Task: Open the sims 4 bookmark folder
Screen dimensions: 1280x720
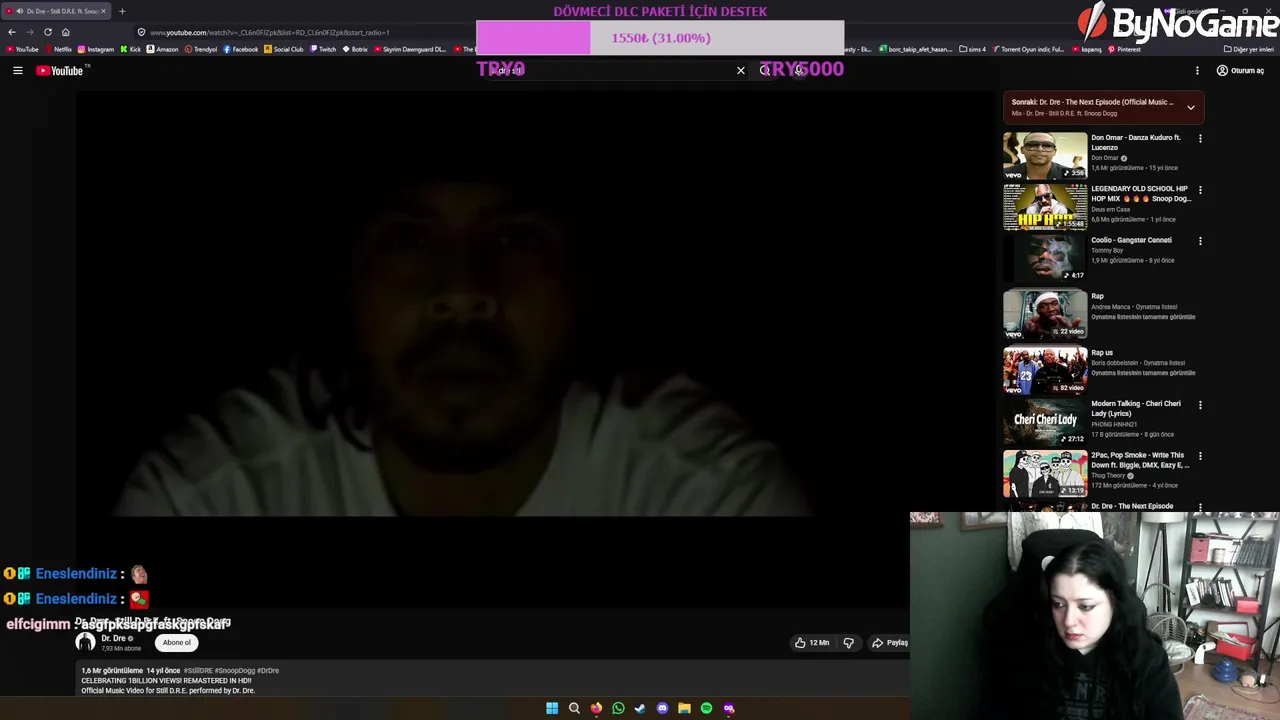Action: 973,49
